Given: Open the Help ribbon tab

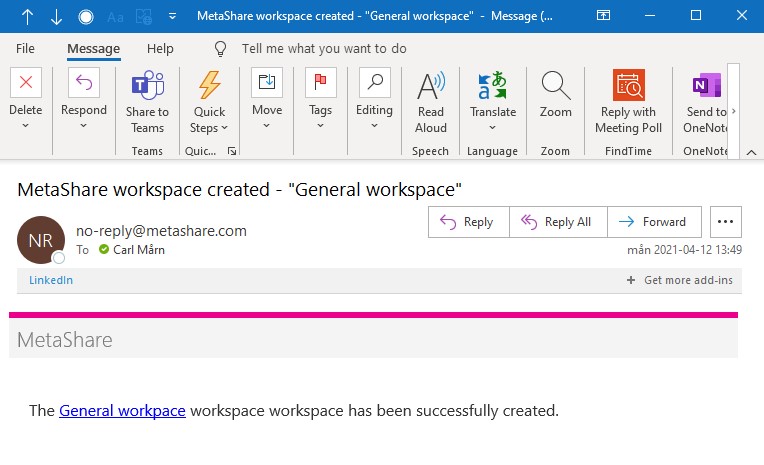Looking at the screenshot, I should (x=160, y=49).
